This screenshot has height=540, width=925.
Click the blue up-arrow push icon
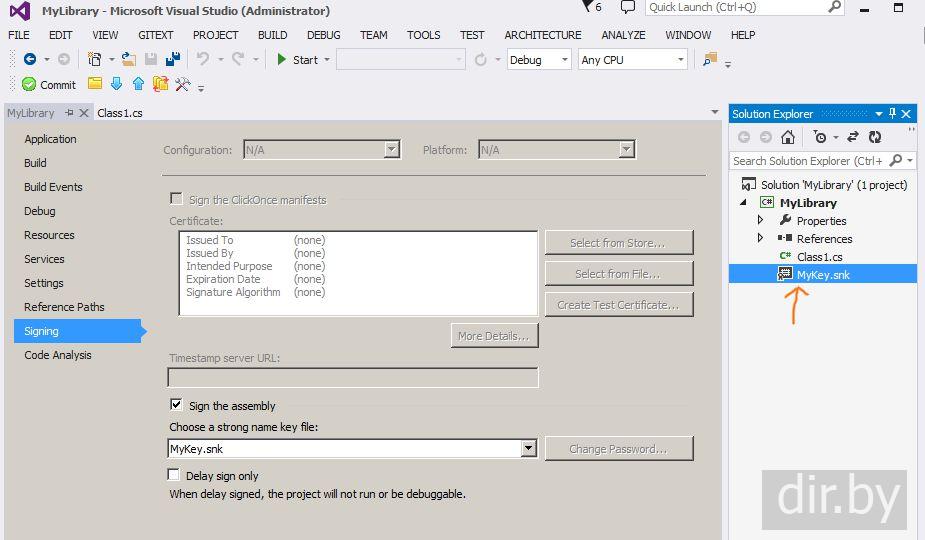(x=138, y=84)
